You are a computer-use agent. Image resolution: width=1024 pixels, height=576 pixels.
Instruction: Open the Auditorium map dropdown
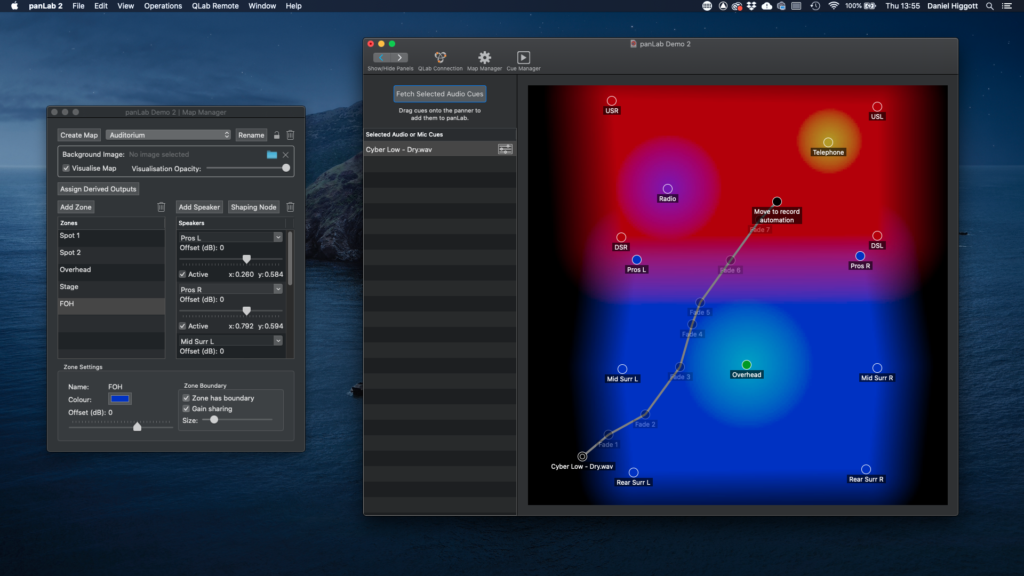click(168, 135)
